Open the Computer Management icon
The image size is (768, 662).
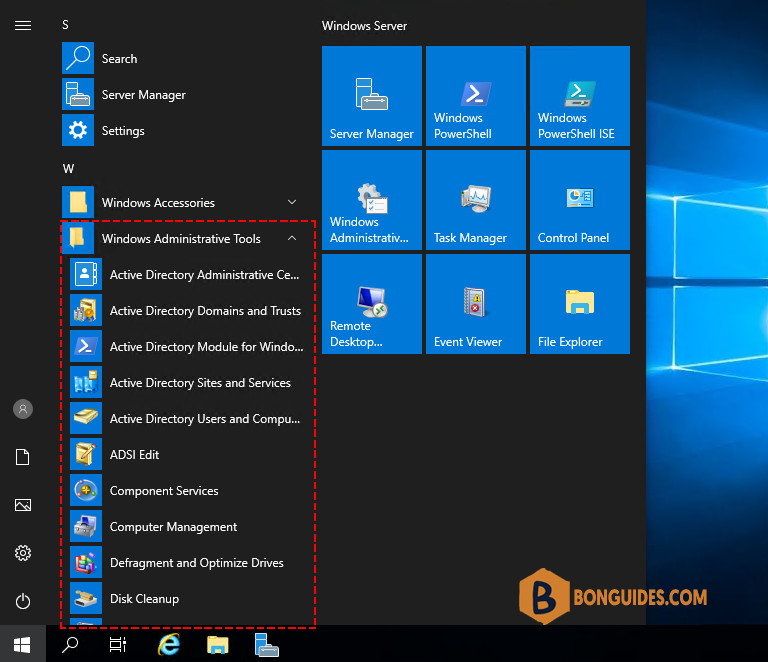86,526
